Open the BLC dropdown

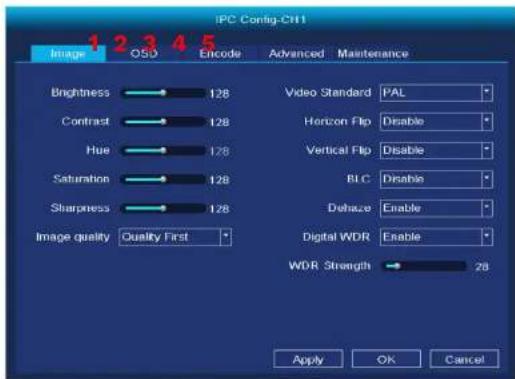pos(436,179)
